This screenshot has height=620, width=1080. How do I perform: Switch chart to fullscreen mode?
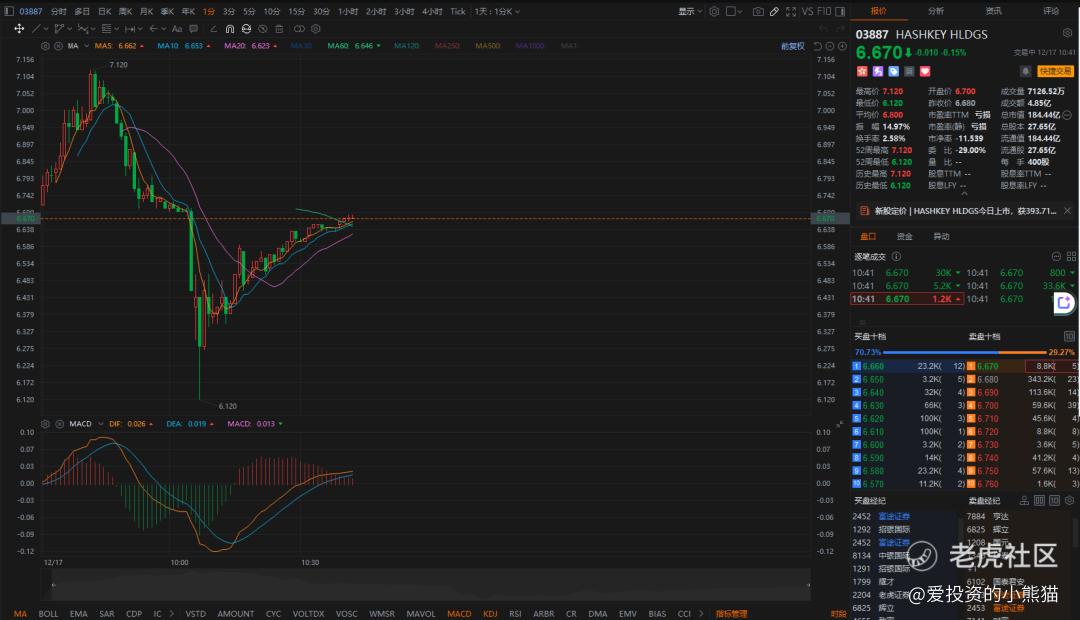click(791, 11)
